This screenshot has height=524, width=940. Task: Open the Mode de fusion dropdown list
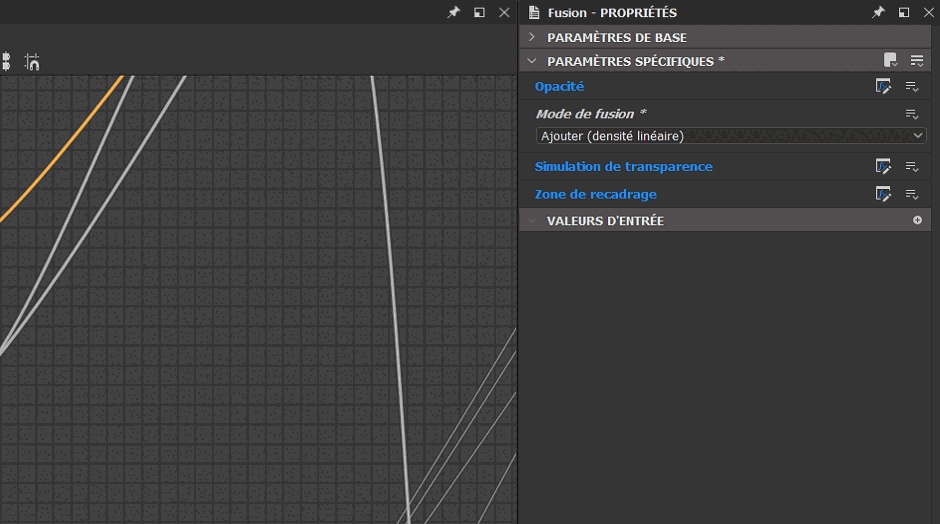tap(730, 136)
